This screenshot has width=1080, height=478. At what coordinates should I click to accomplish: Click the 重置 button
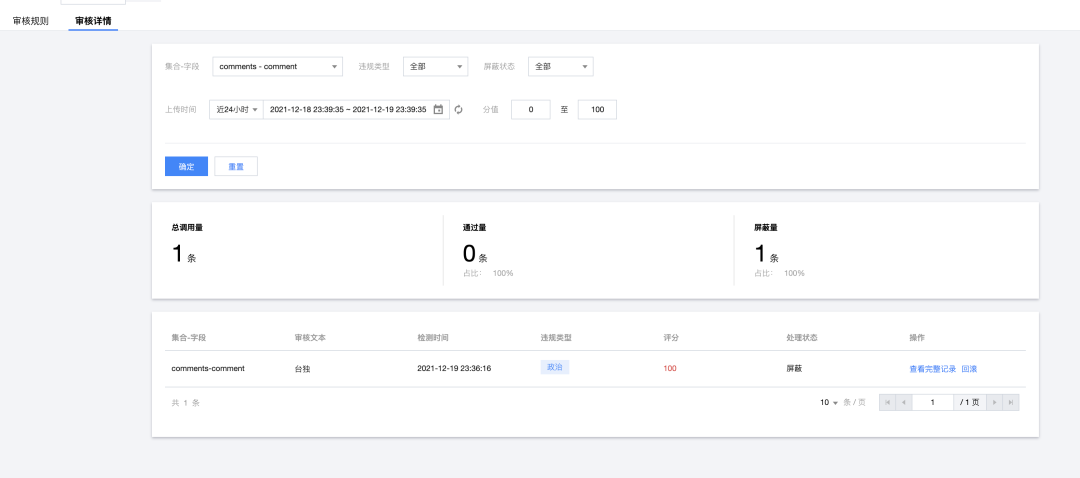pos(236,167)
